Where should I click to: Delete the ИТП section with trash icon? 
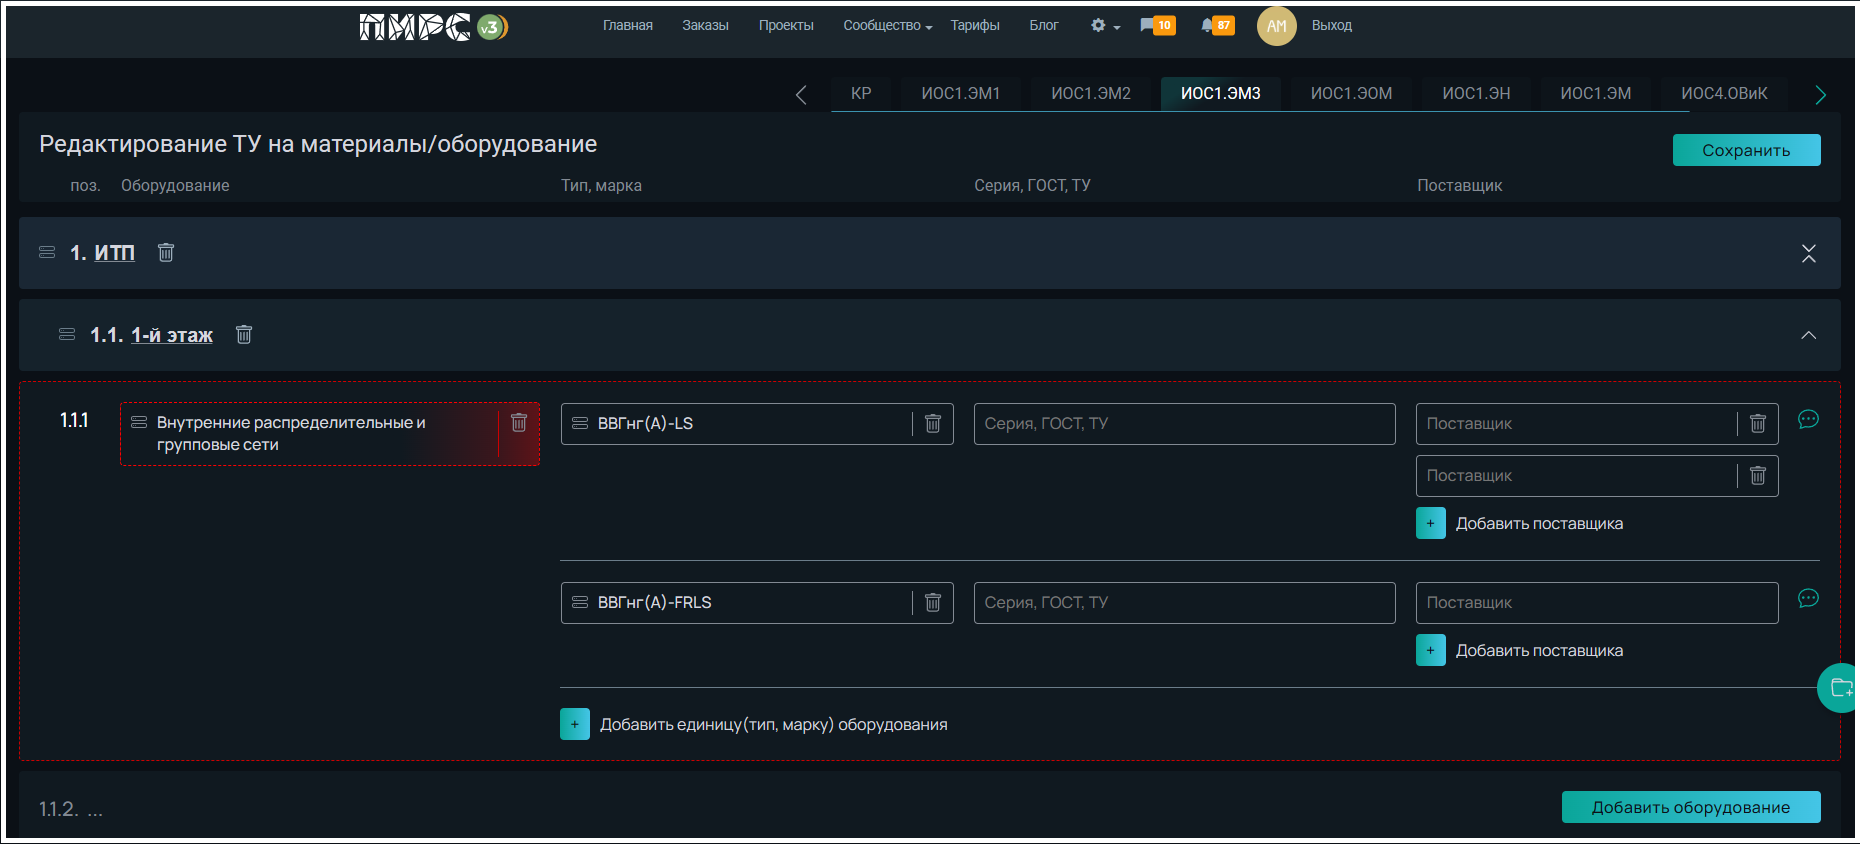click(166, 253)
